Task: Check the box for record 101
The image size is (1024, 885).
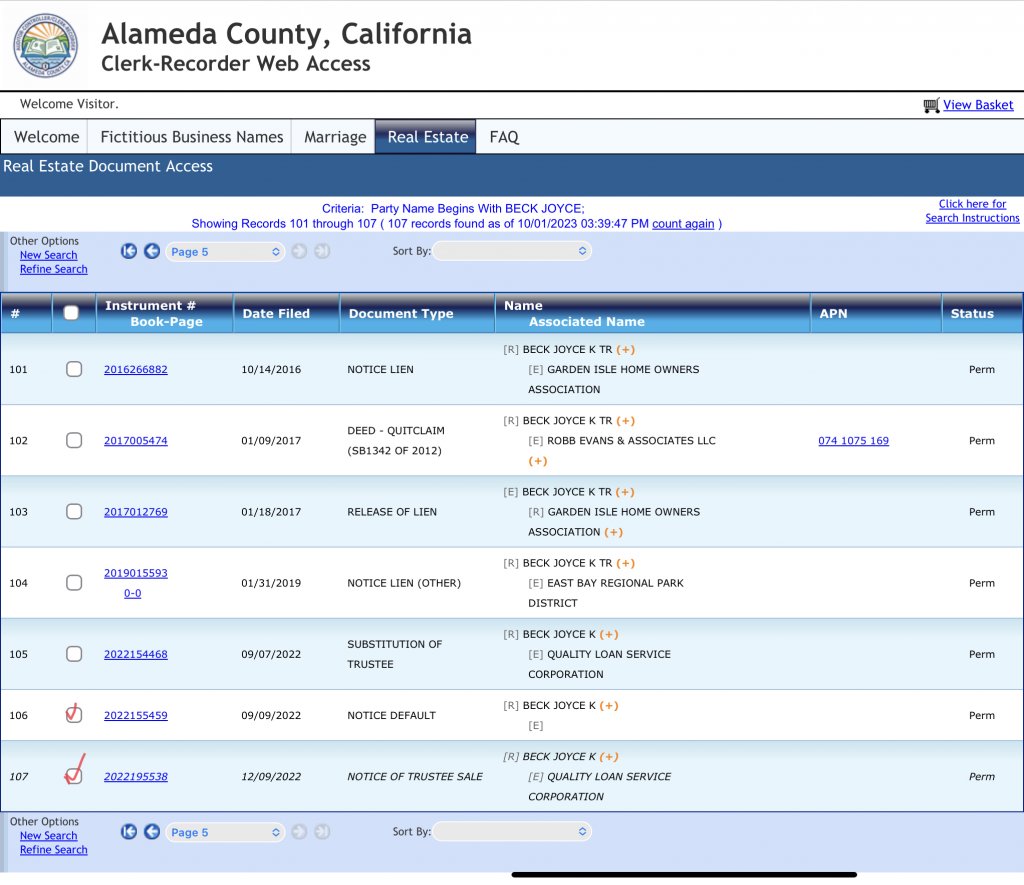Action: (74, 369)
